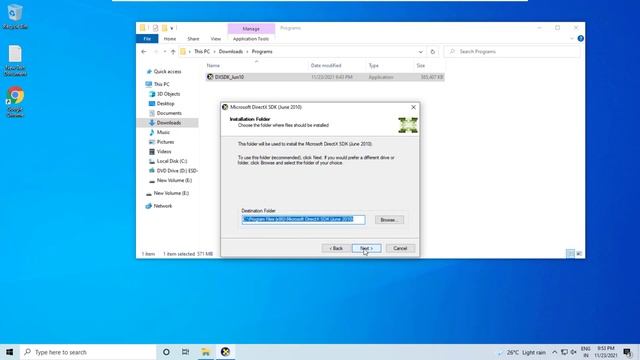Switch to details view icon
This screenshot has width=640, height=360.
pos(570,254)
